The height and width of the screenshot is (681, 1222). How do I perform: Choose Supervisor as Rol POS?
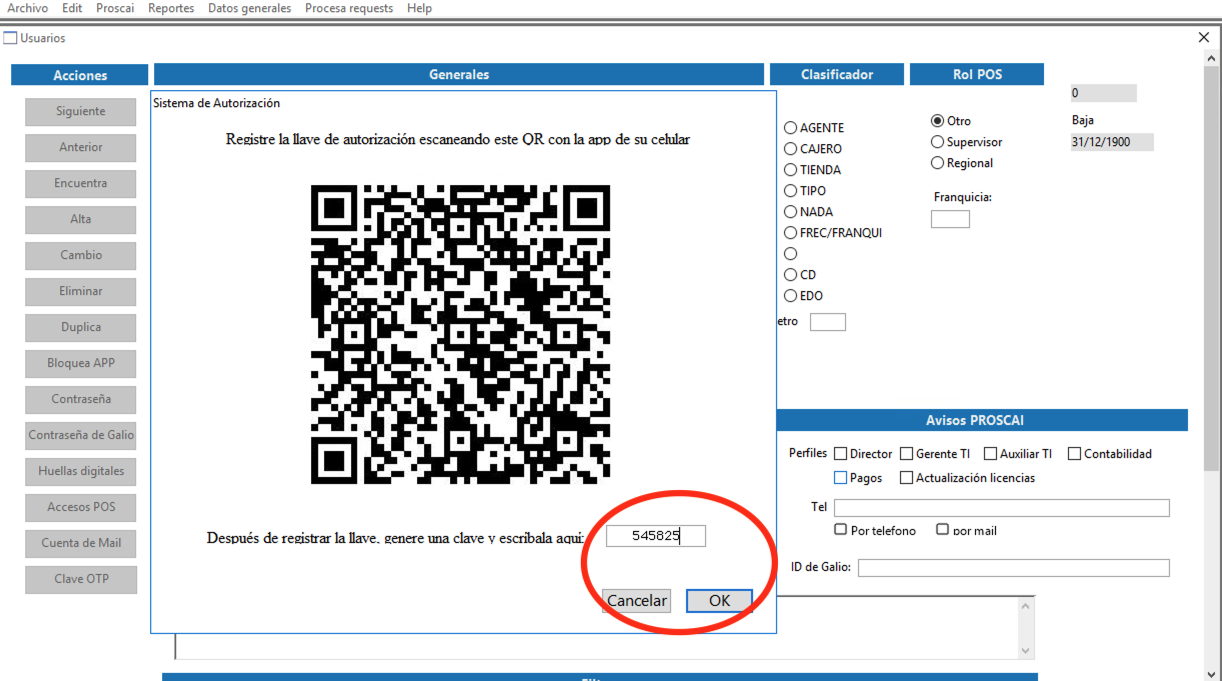click(937, 142)
